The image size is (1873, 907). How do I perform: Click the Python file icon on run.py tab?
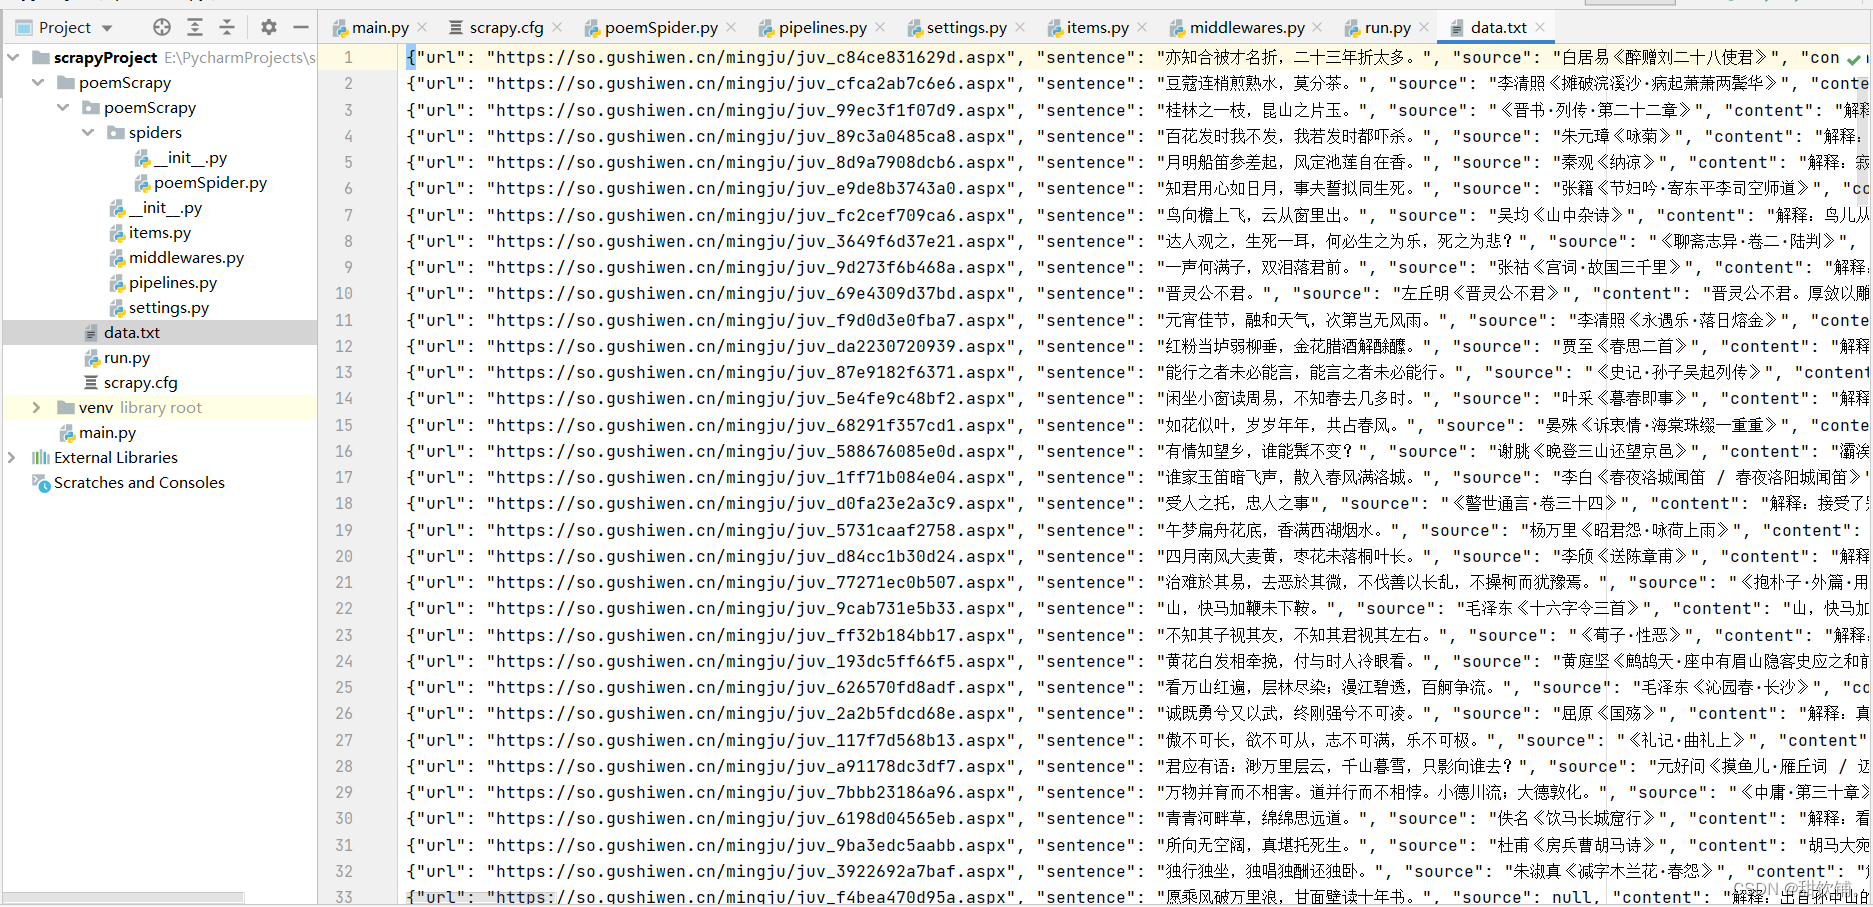(x=1353, y=28)
